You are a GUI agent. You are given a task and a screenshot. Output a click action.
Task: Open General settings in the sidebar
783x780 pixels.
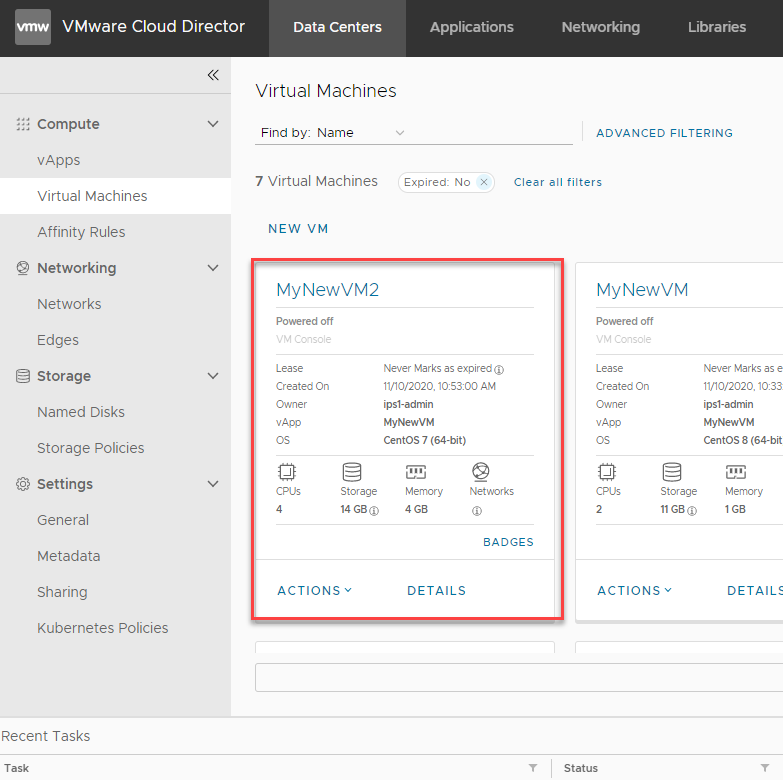pyautogui.click(x=63, y=520)
